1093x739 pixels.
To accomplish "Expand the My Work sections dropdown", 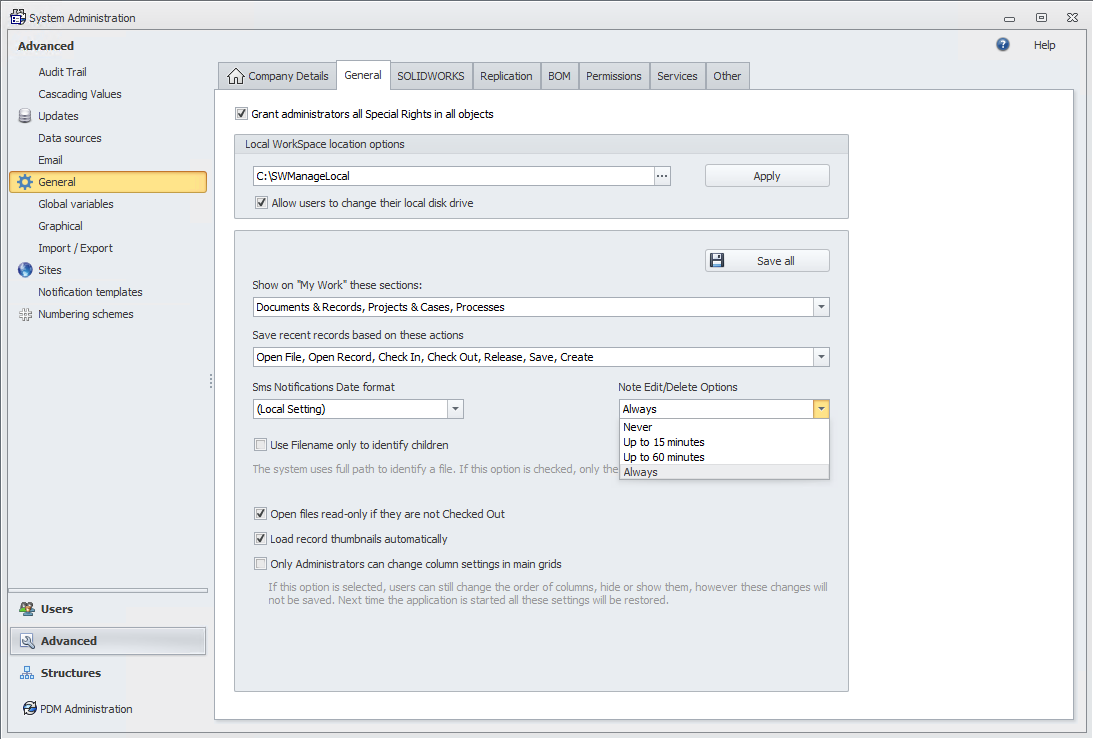I will (821, 307).
